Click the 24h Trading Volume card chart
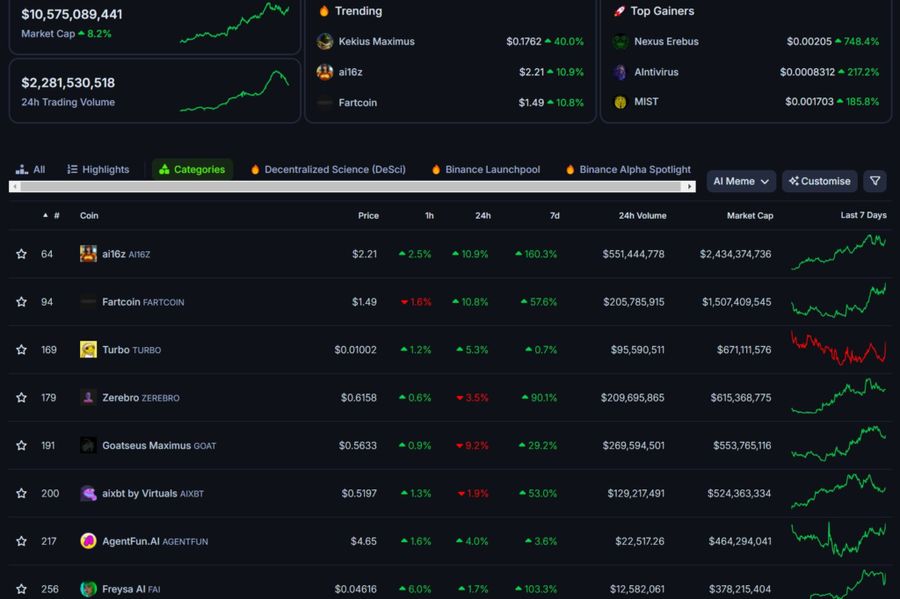Viewport: 900px width, 599px height. point(234,91)
